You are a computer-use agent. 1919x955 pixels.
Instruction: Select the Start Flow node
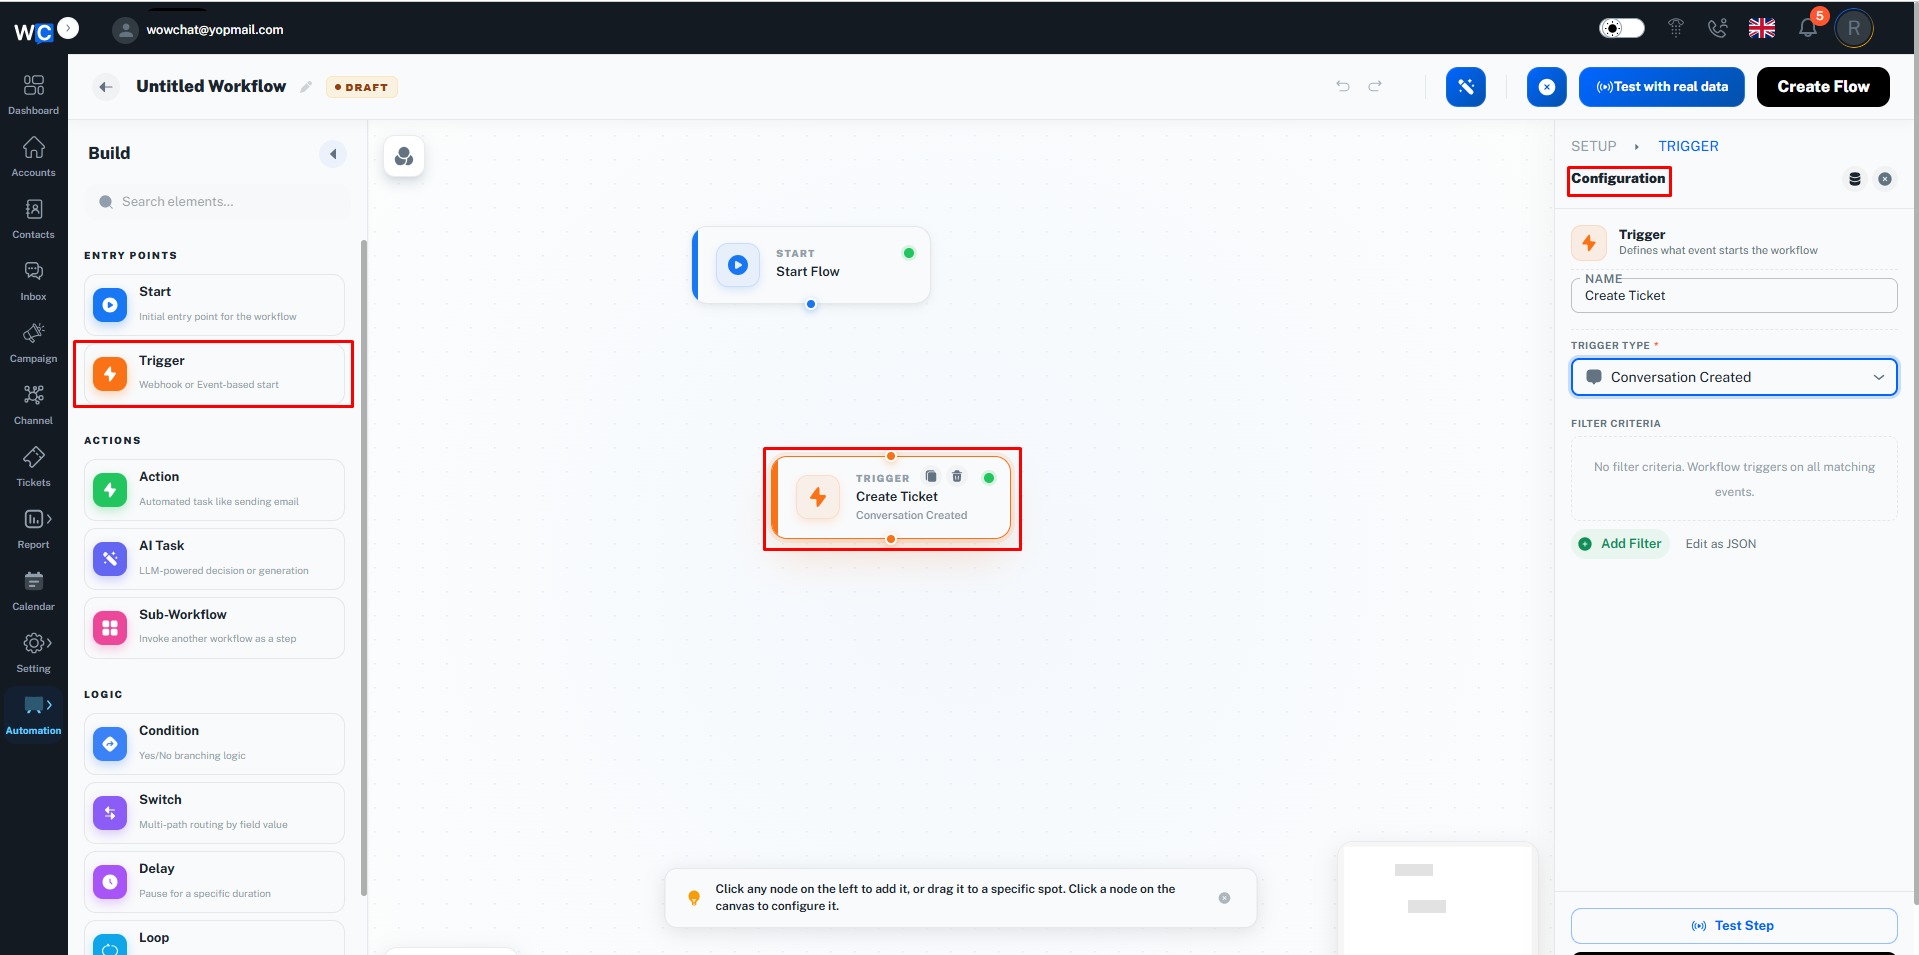(x=811, y=265)
